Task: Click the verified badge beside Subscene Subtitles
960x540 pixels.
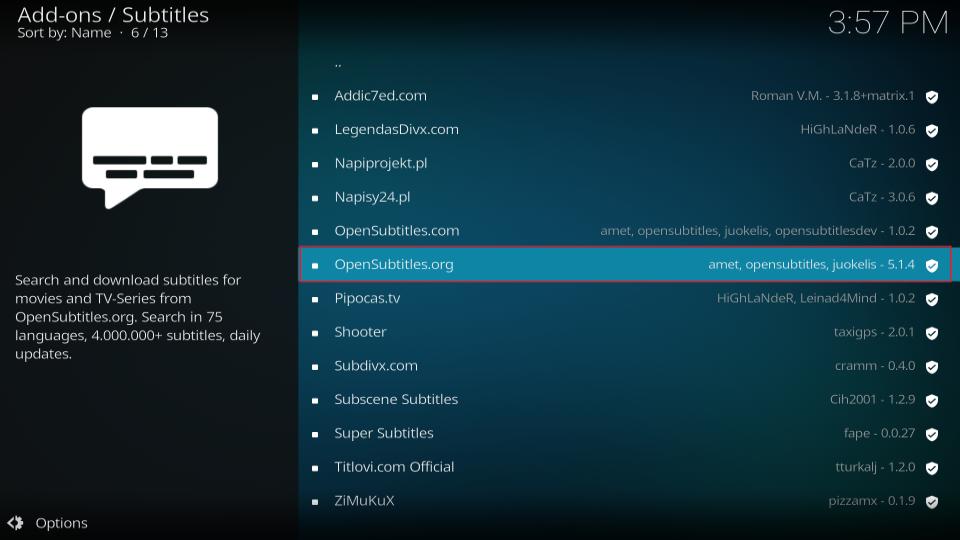Action: click(x=931, y=400)
